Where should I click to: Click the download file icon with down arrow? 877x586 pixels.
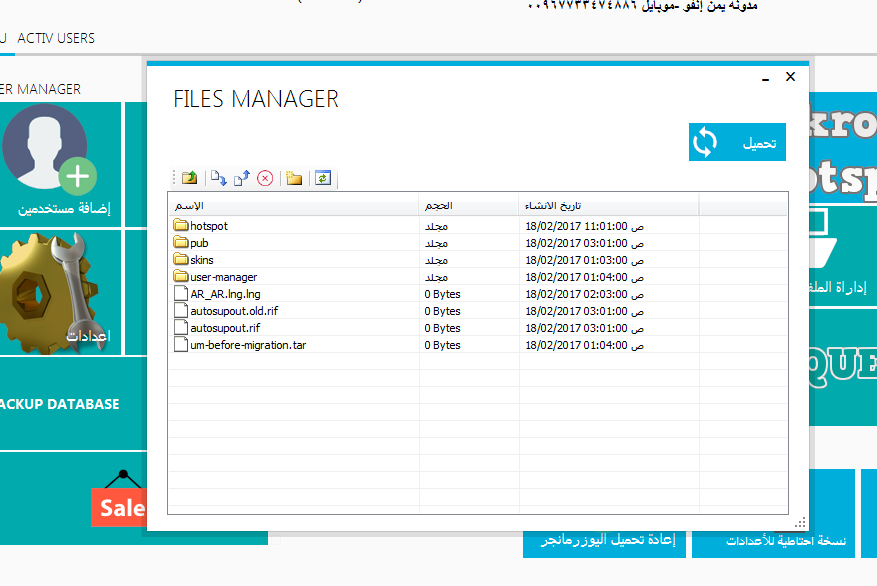coord(219,178)
